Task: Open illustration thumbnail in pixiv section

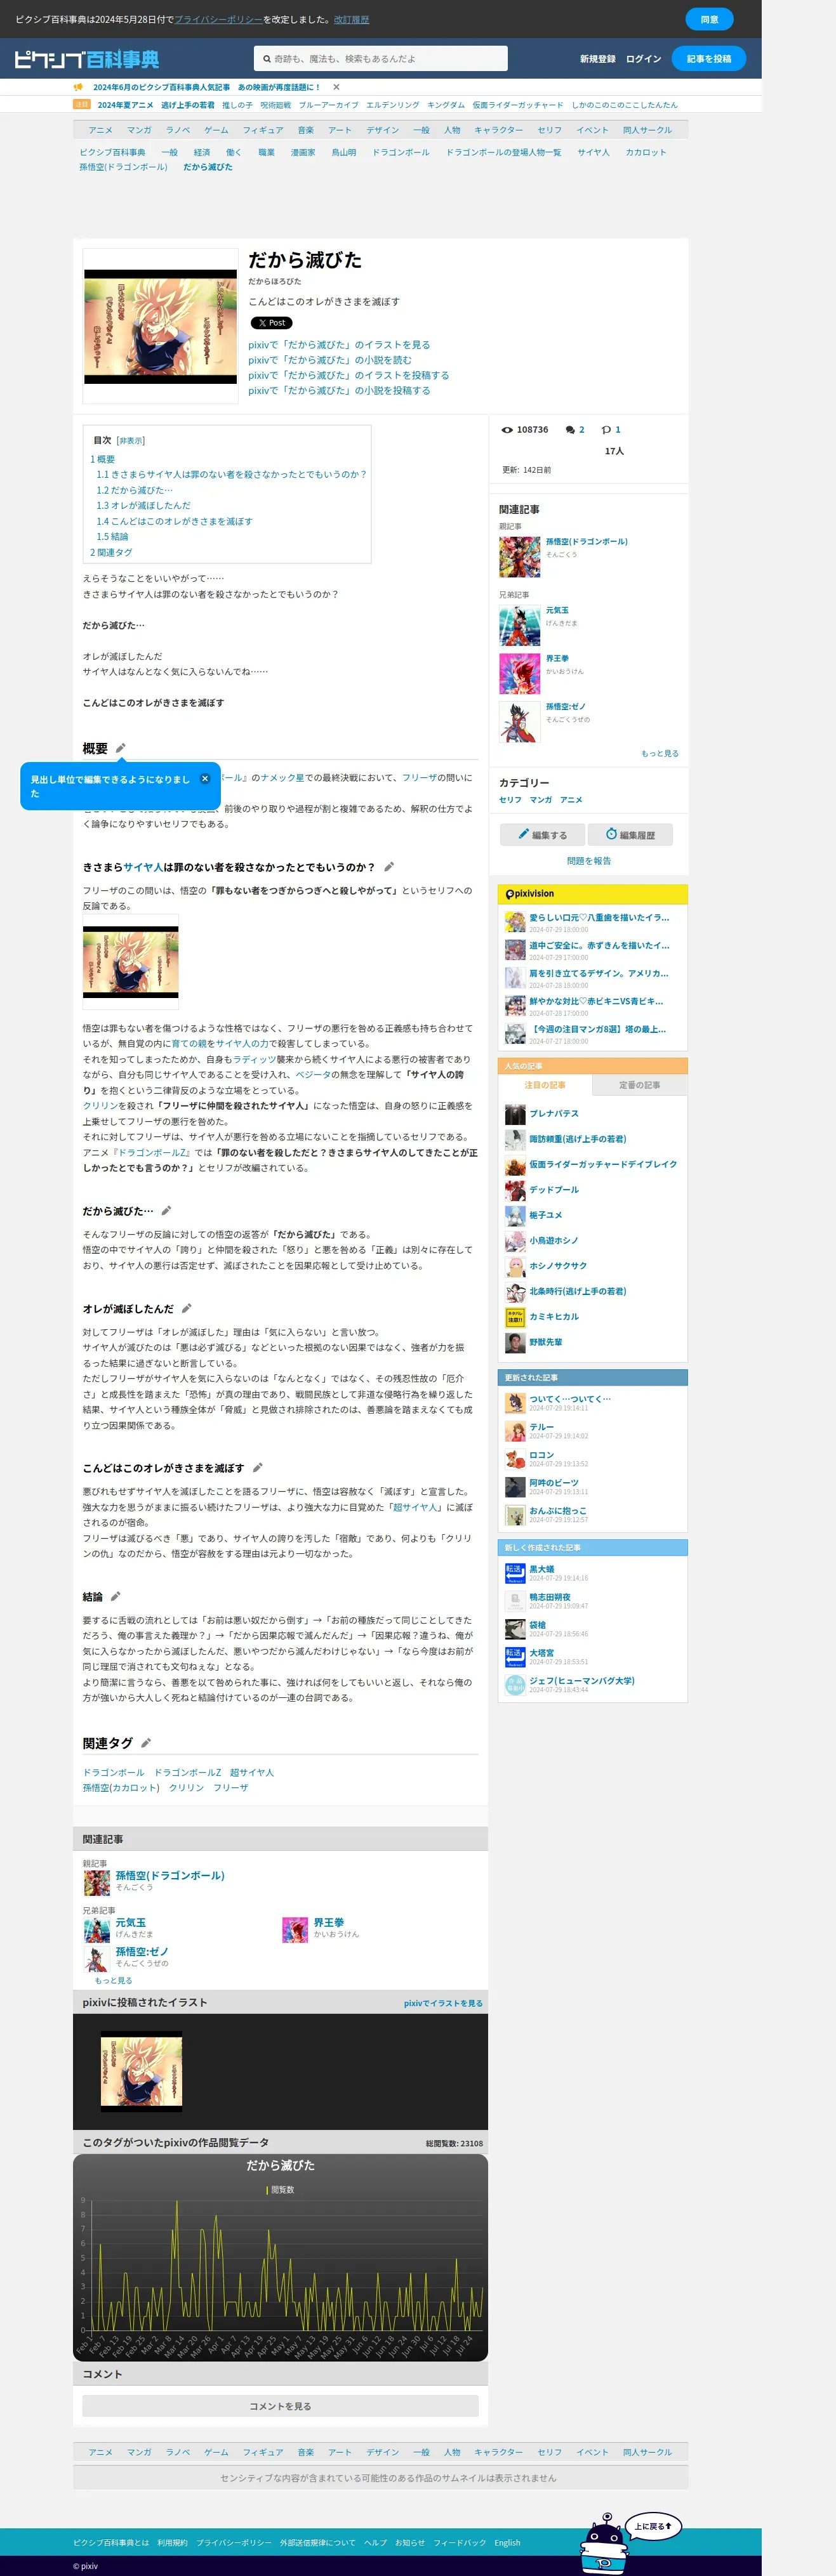Action: tap(141, 2073)
